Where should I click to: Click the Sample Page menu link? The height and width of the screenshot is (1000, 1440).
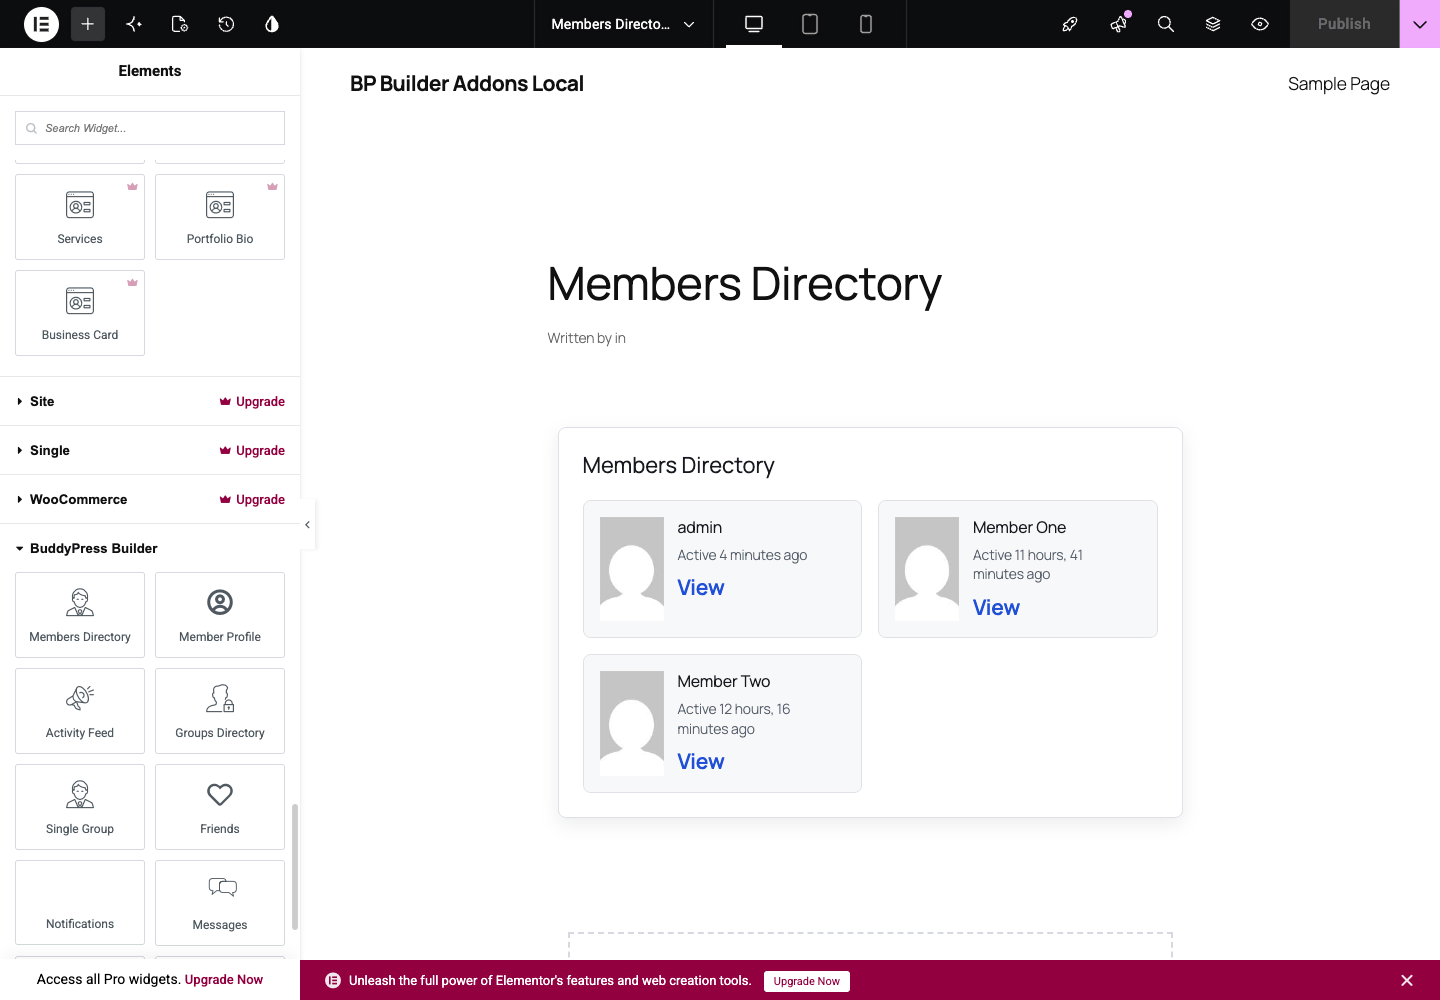(x=1339, y=84)
